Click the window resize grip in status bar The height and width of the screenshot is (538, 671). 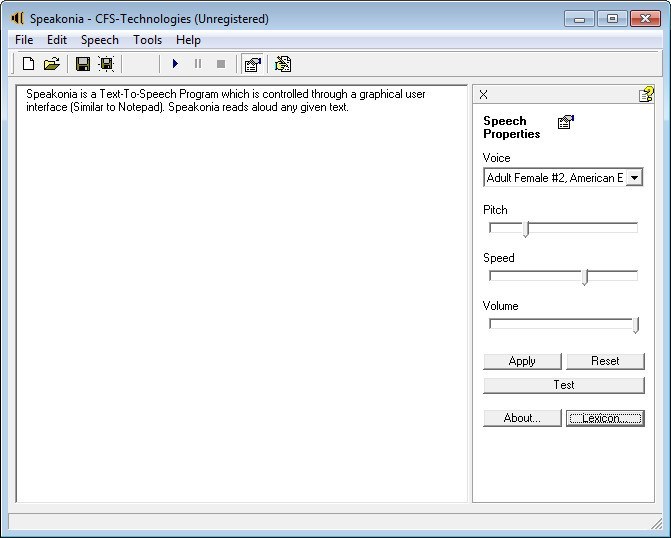656,523
